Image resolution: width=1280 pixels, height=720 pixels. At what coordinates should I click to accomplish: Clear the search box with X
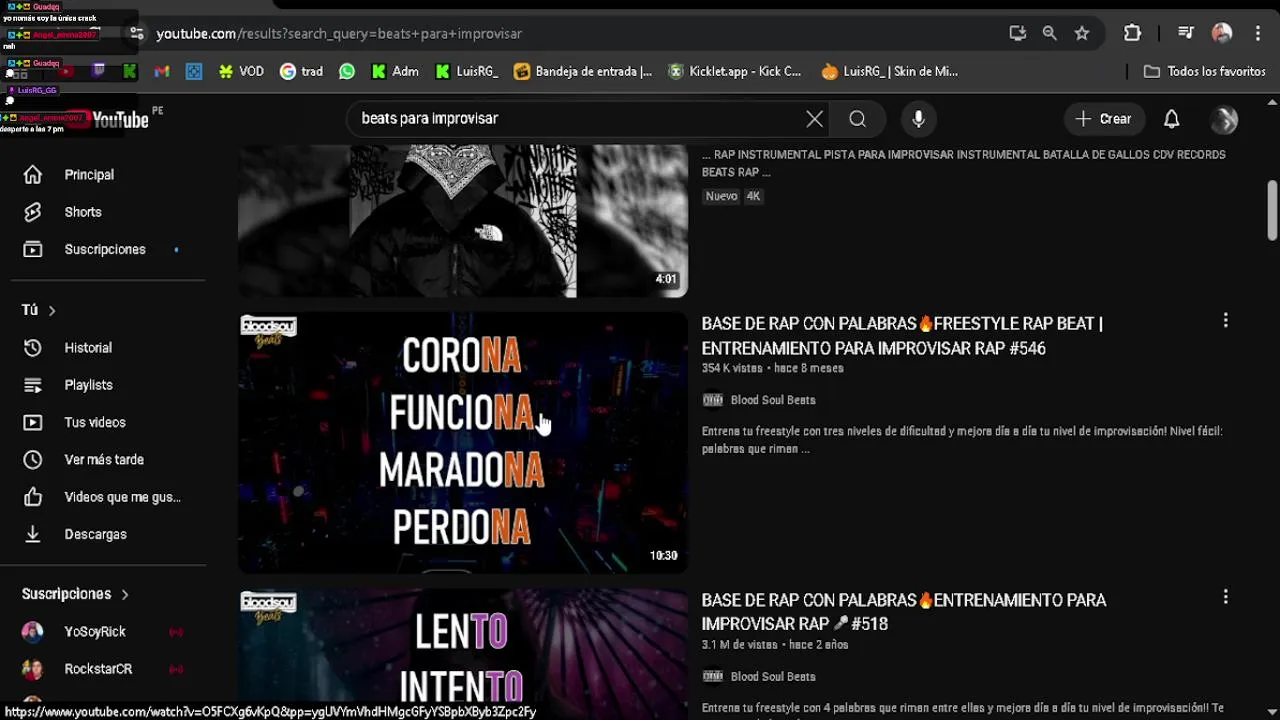point(815,119)
